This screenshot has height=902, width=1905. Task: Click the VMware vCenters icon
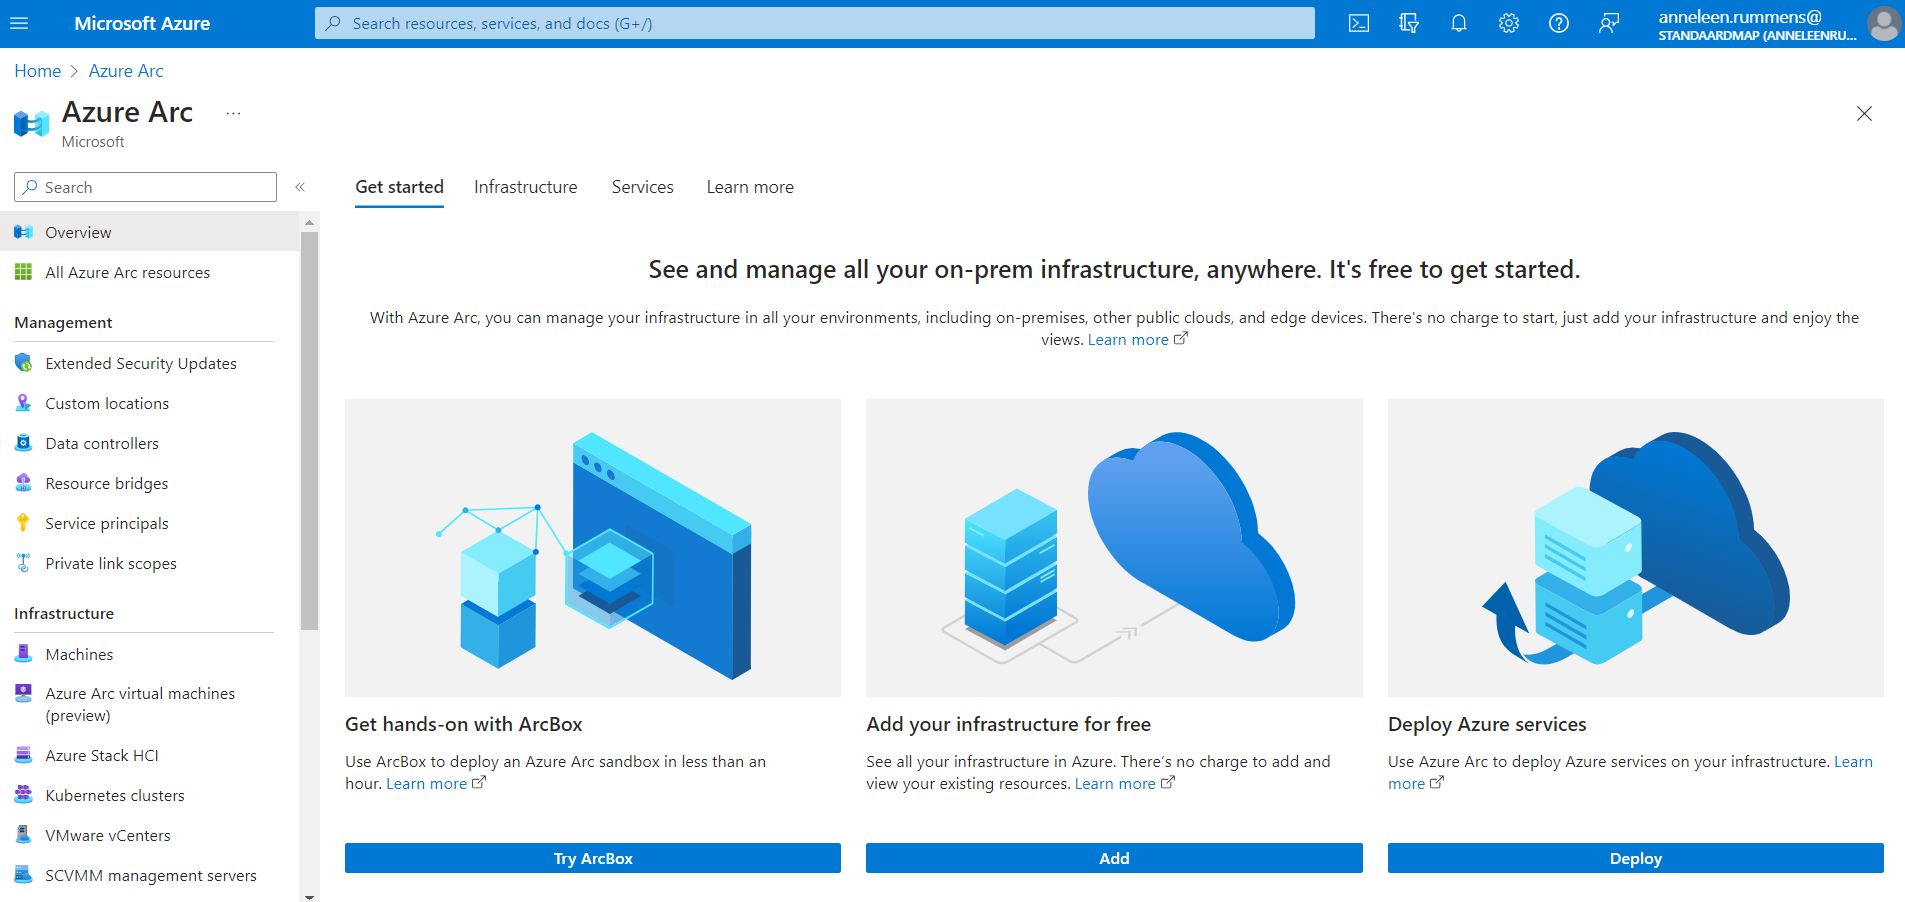coord(23,835)
